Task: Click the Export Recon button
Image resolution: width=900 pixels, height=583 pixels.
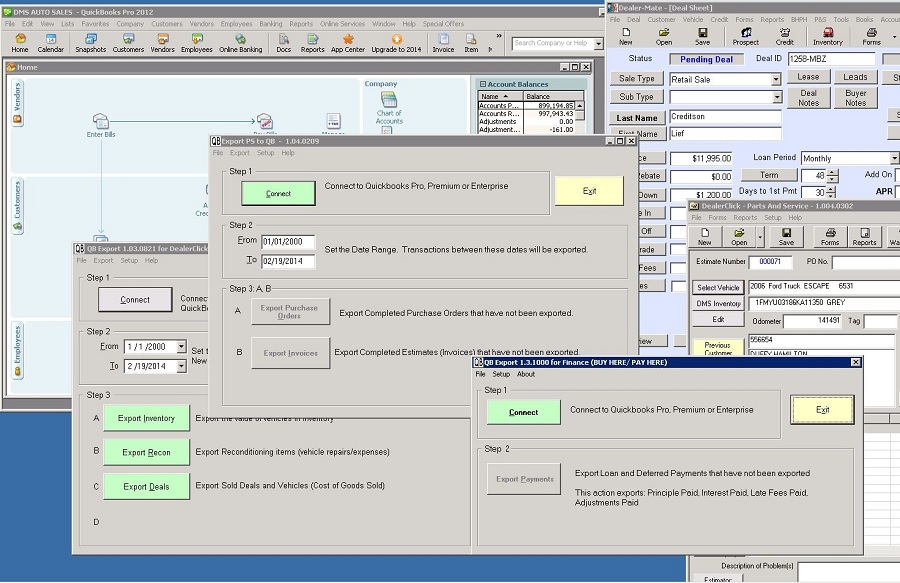Action: 146,452
